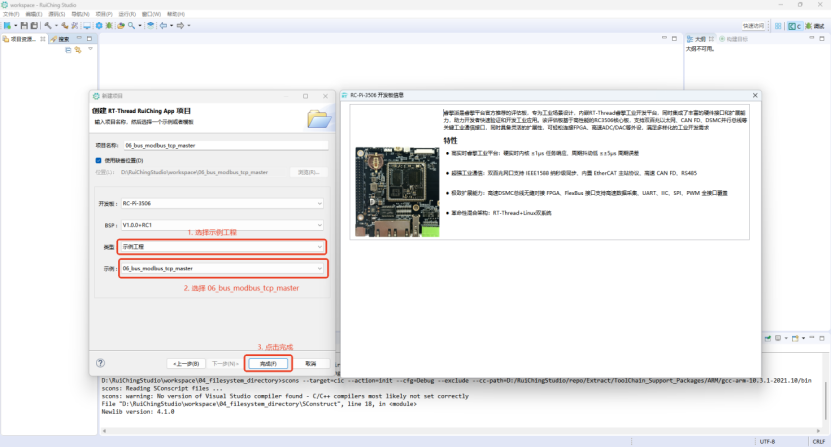Expand the 开发板 RC-Pi-3506 dropdown
Image resolution: width=832 pixels, height=447 pixels.
(x=222, y=204)
